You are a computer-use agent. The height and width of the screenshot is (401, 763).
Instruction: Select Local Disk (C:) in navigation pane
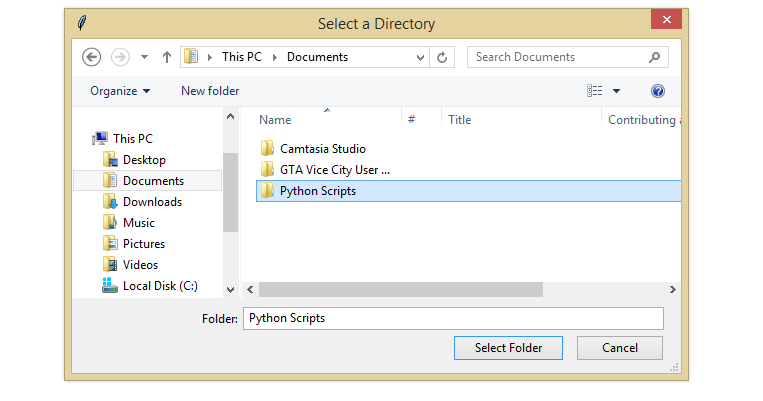point(160,286)
